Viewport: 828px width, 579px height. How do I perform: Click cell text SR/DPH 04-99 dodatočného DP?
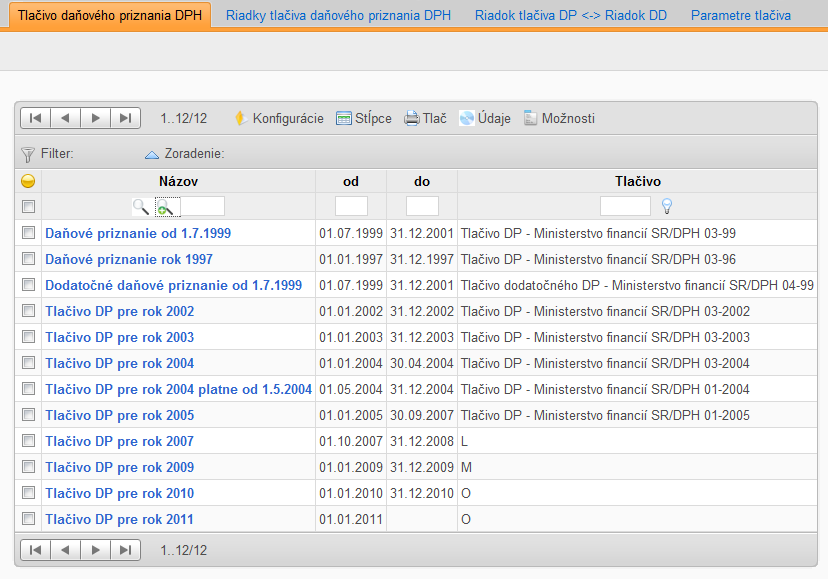(x=637, y=285)
